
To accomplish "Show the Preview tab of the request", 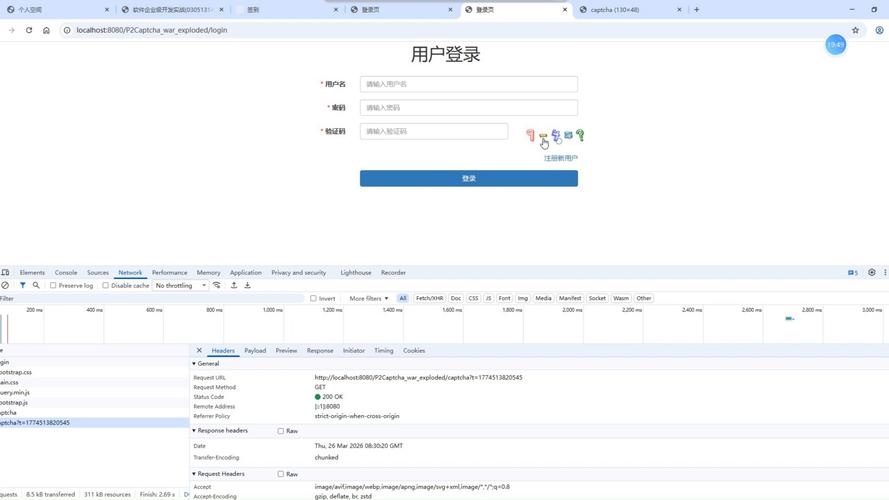I will click(286, 351).
